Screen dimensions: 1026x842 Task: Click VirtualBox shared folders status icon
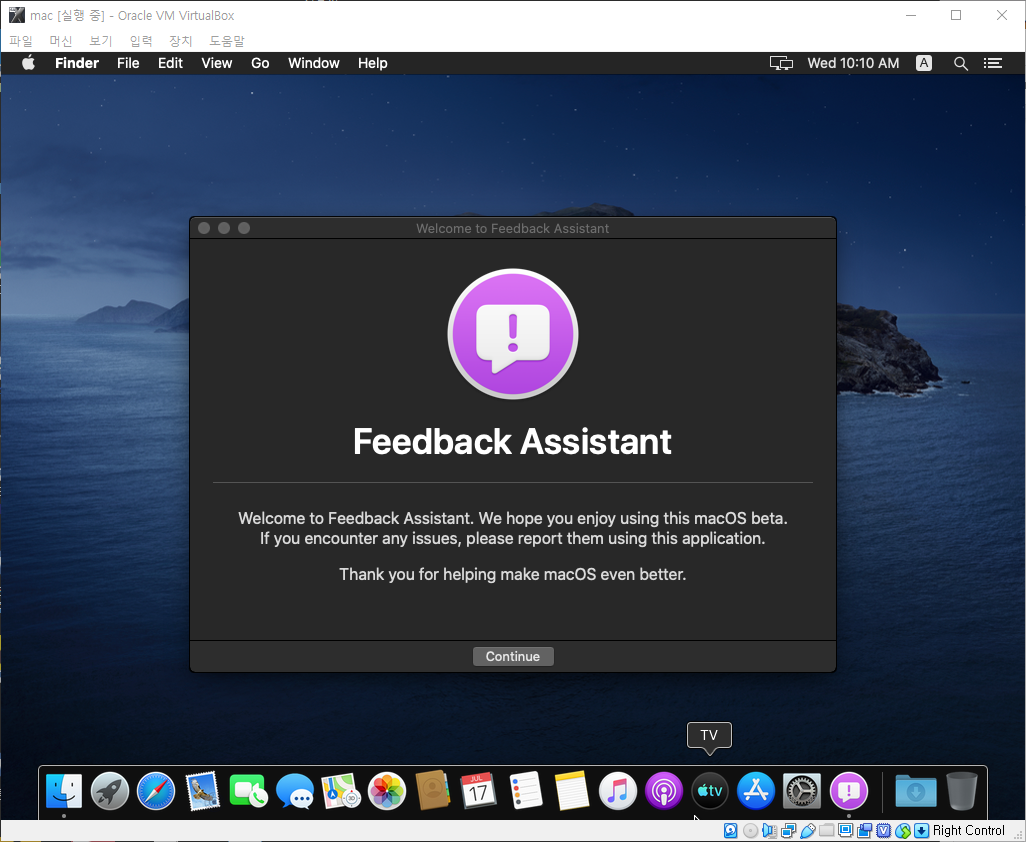click(x=826, y=830)
